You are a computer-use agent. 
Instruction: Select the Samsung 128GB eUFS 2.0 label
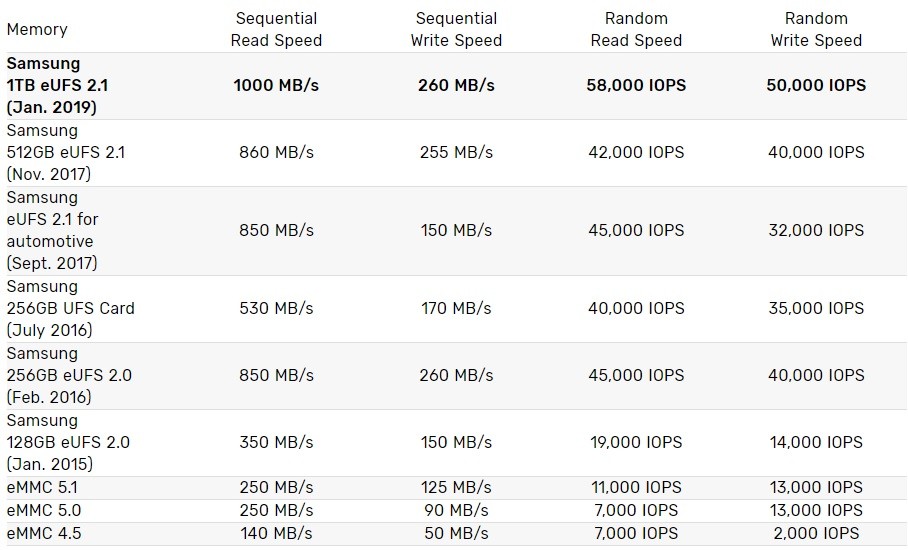coord(68,442)
